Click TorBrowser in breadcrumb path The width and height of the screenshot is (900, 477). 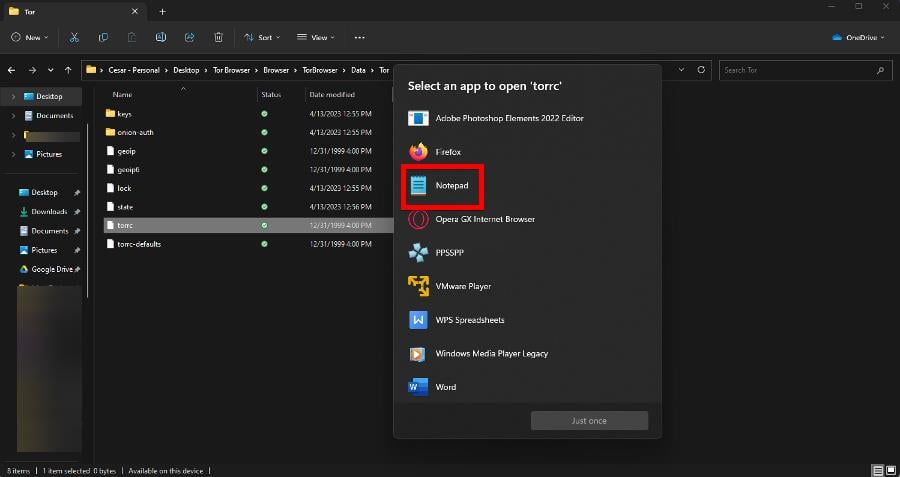coord(320,70)
